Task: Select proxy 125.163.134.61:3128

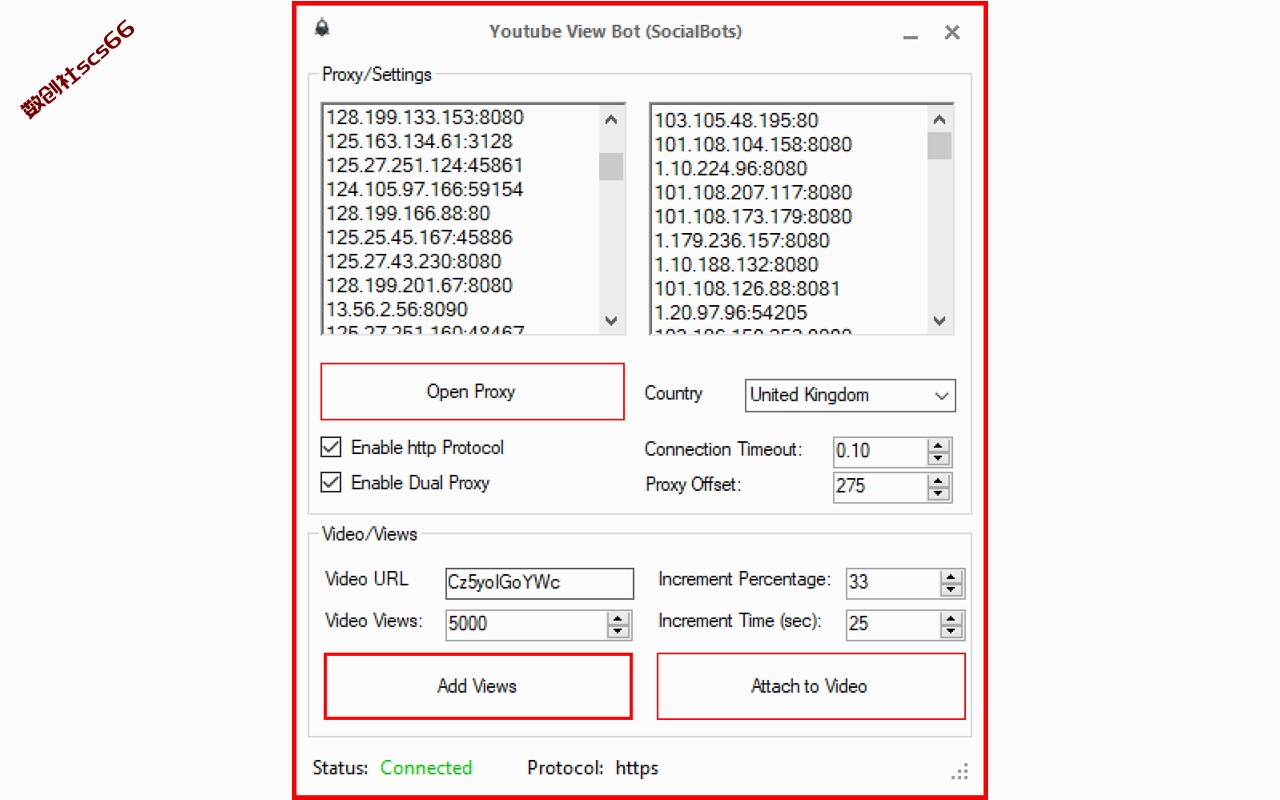Action: click(x=419, y=141)
